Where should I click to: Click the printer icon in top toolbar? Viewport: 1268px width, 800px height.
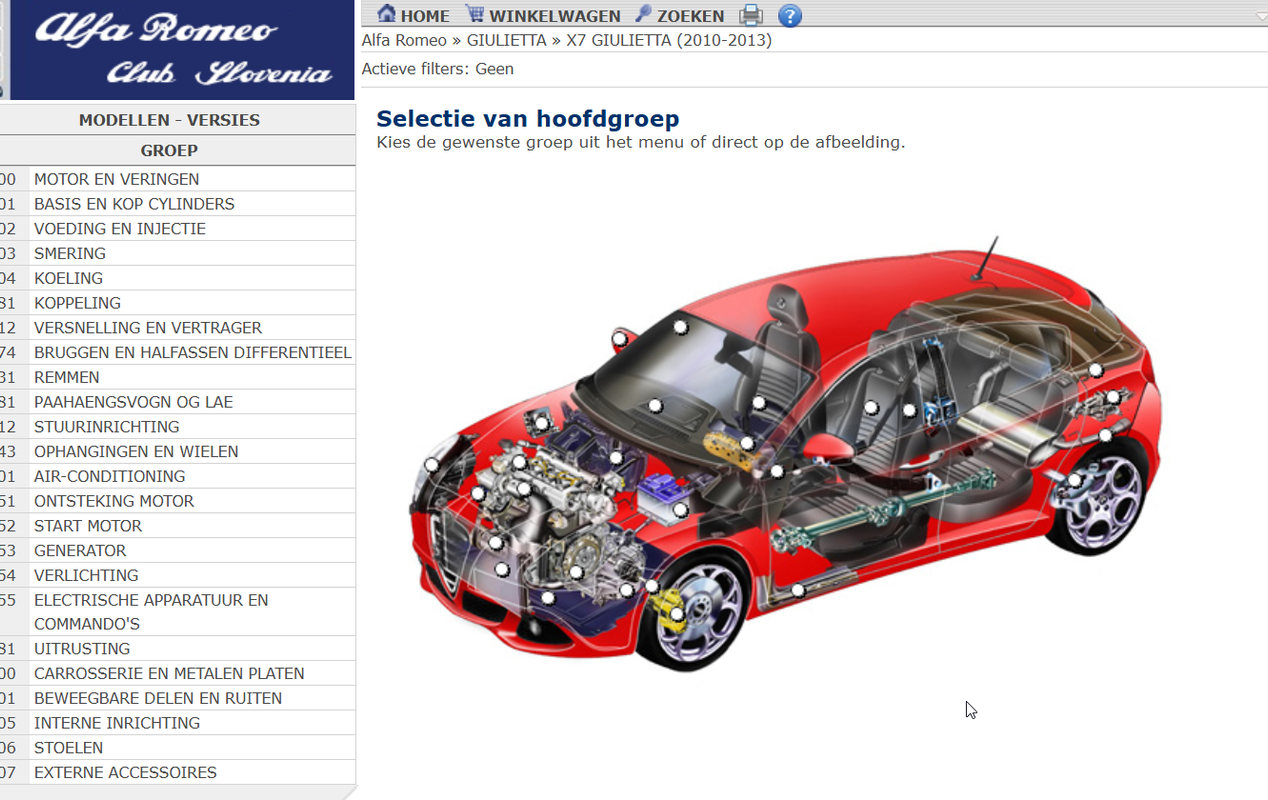click(751, 15)
